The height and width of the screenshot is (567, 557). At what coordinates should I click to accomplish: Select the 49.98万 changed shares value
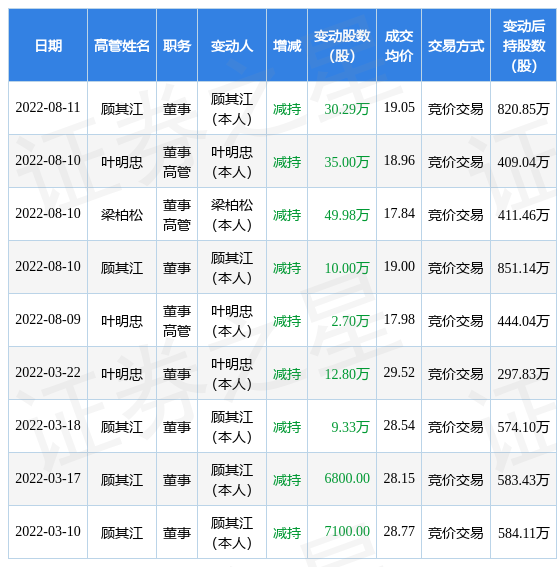pos(346,215)
